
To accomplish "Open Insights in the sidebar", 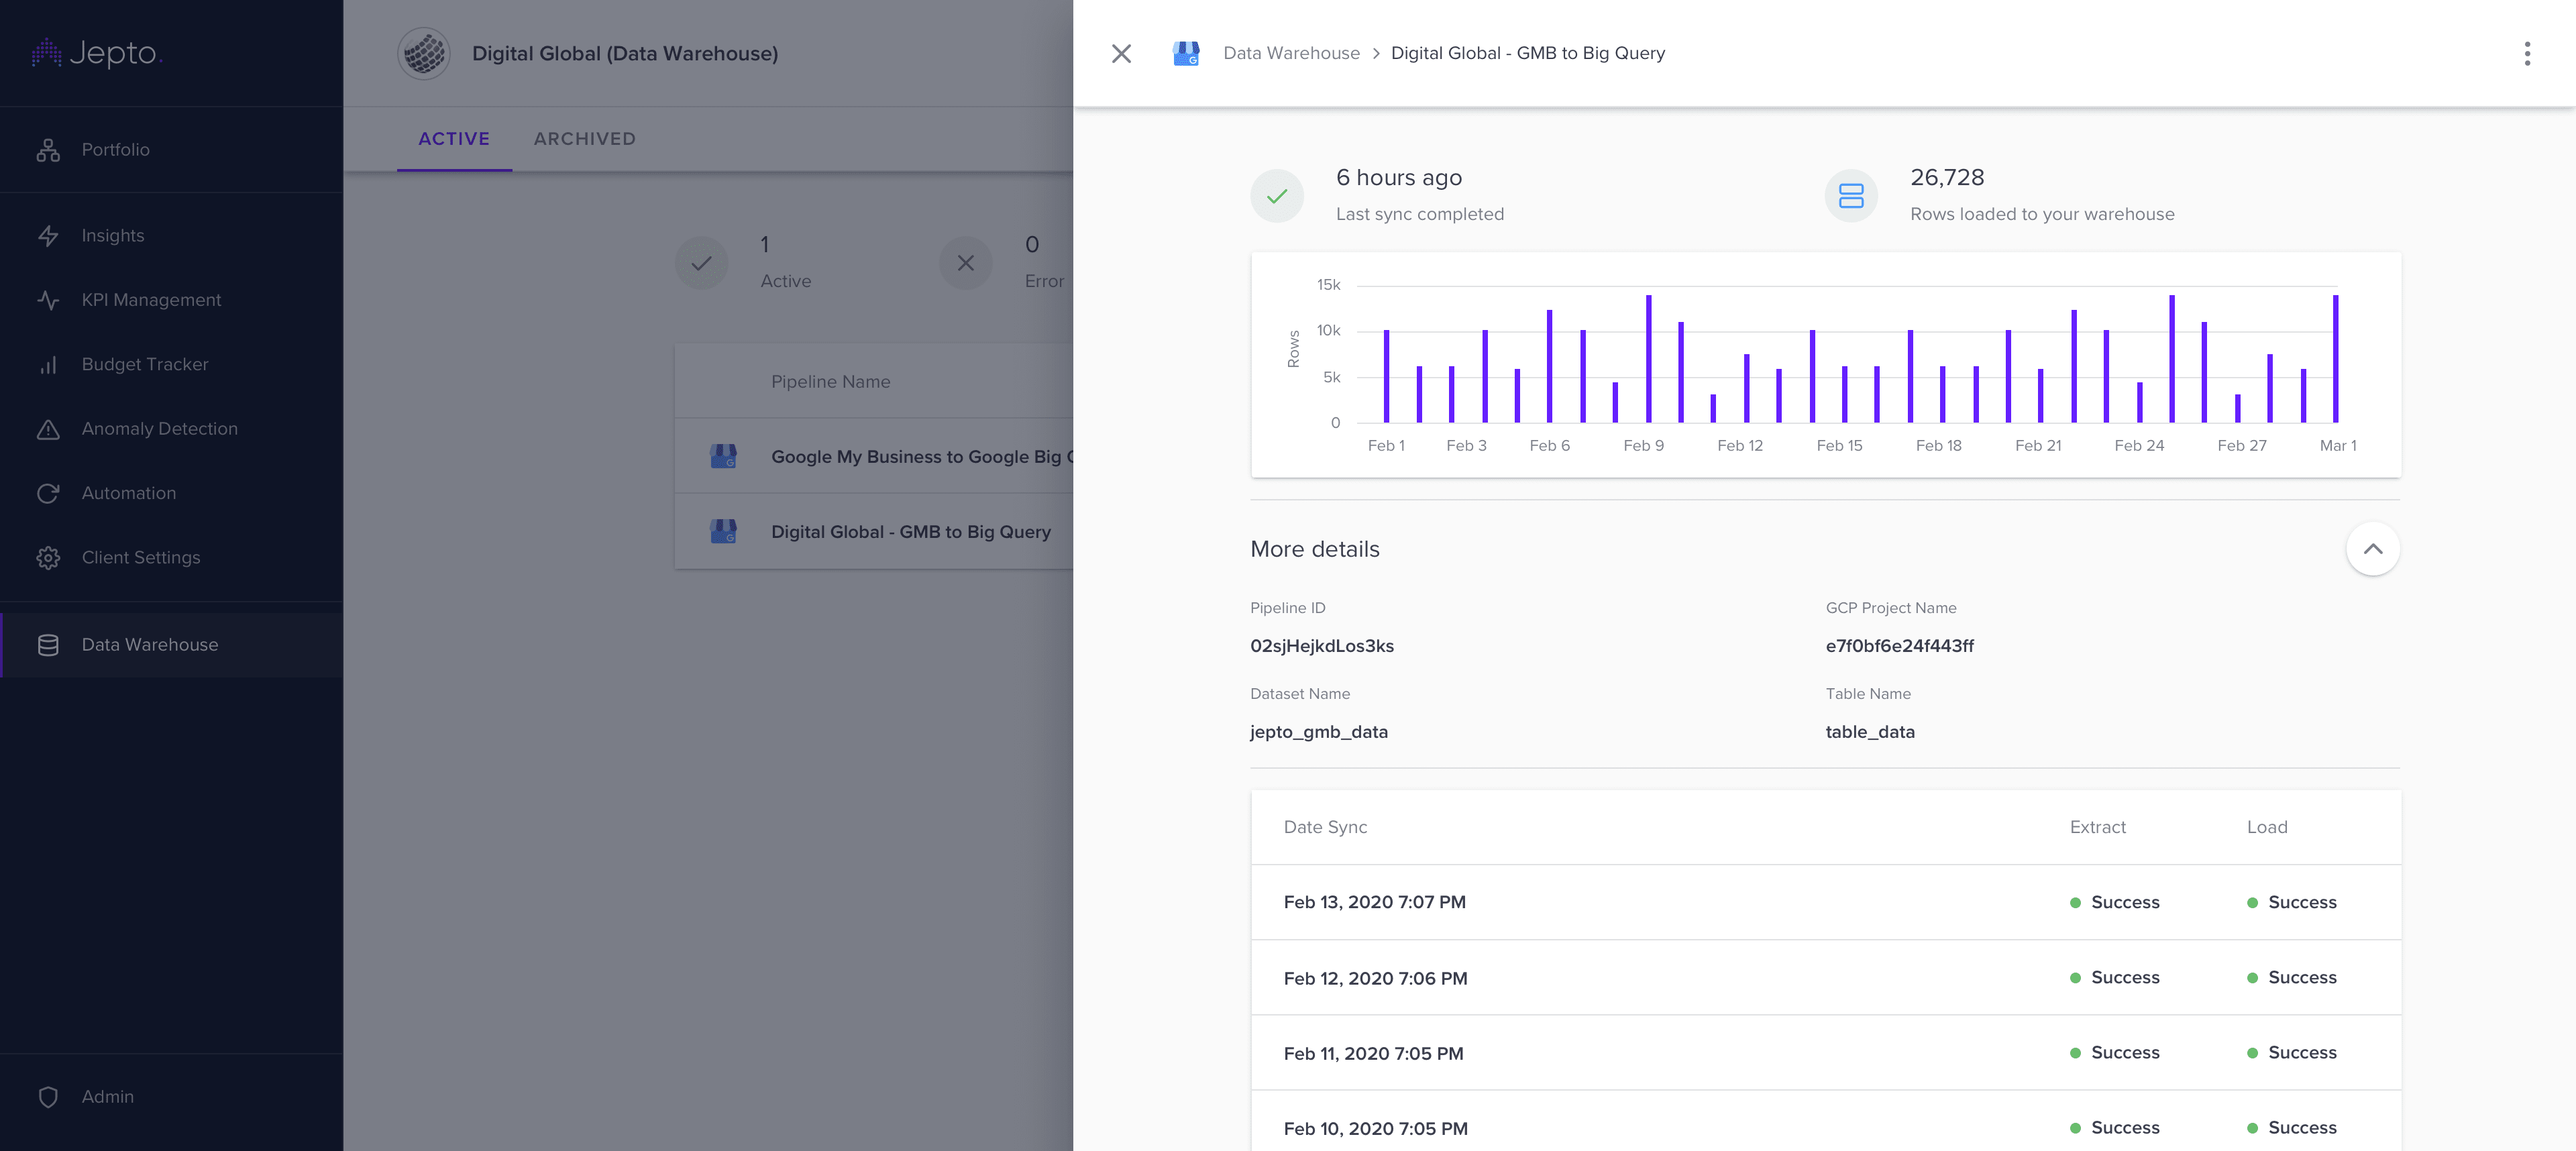I will pos(171,236).
